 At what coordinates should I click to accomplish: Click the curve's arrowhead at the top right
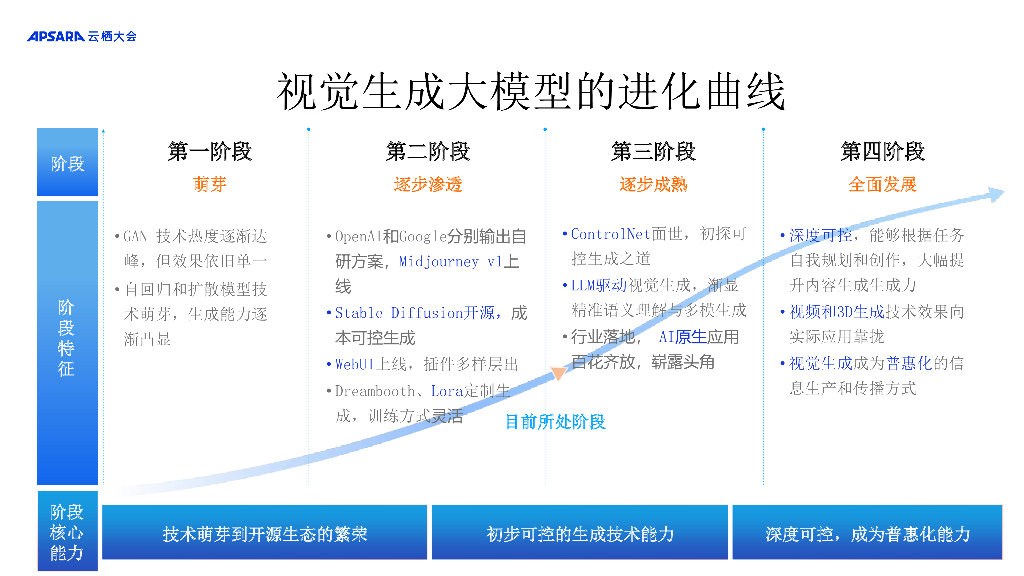pos(995,194)
